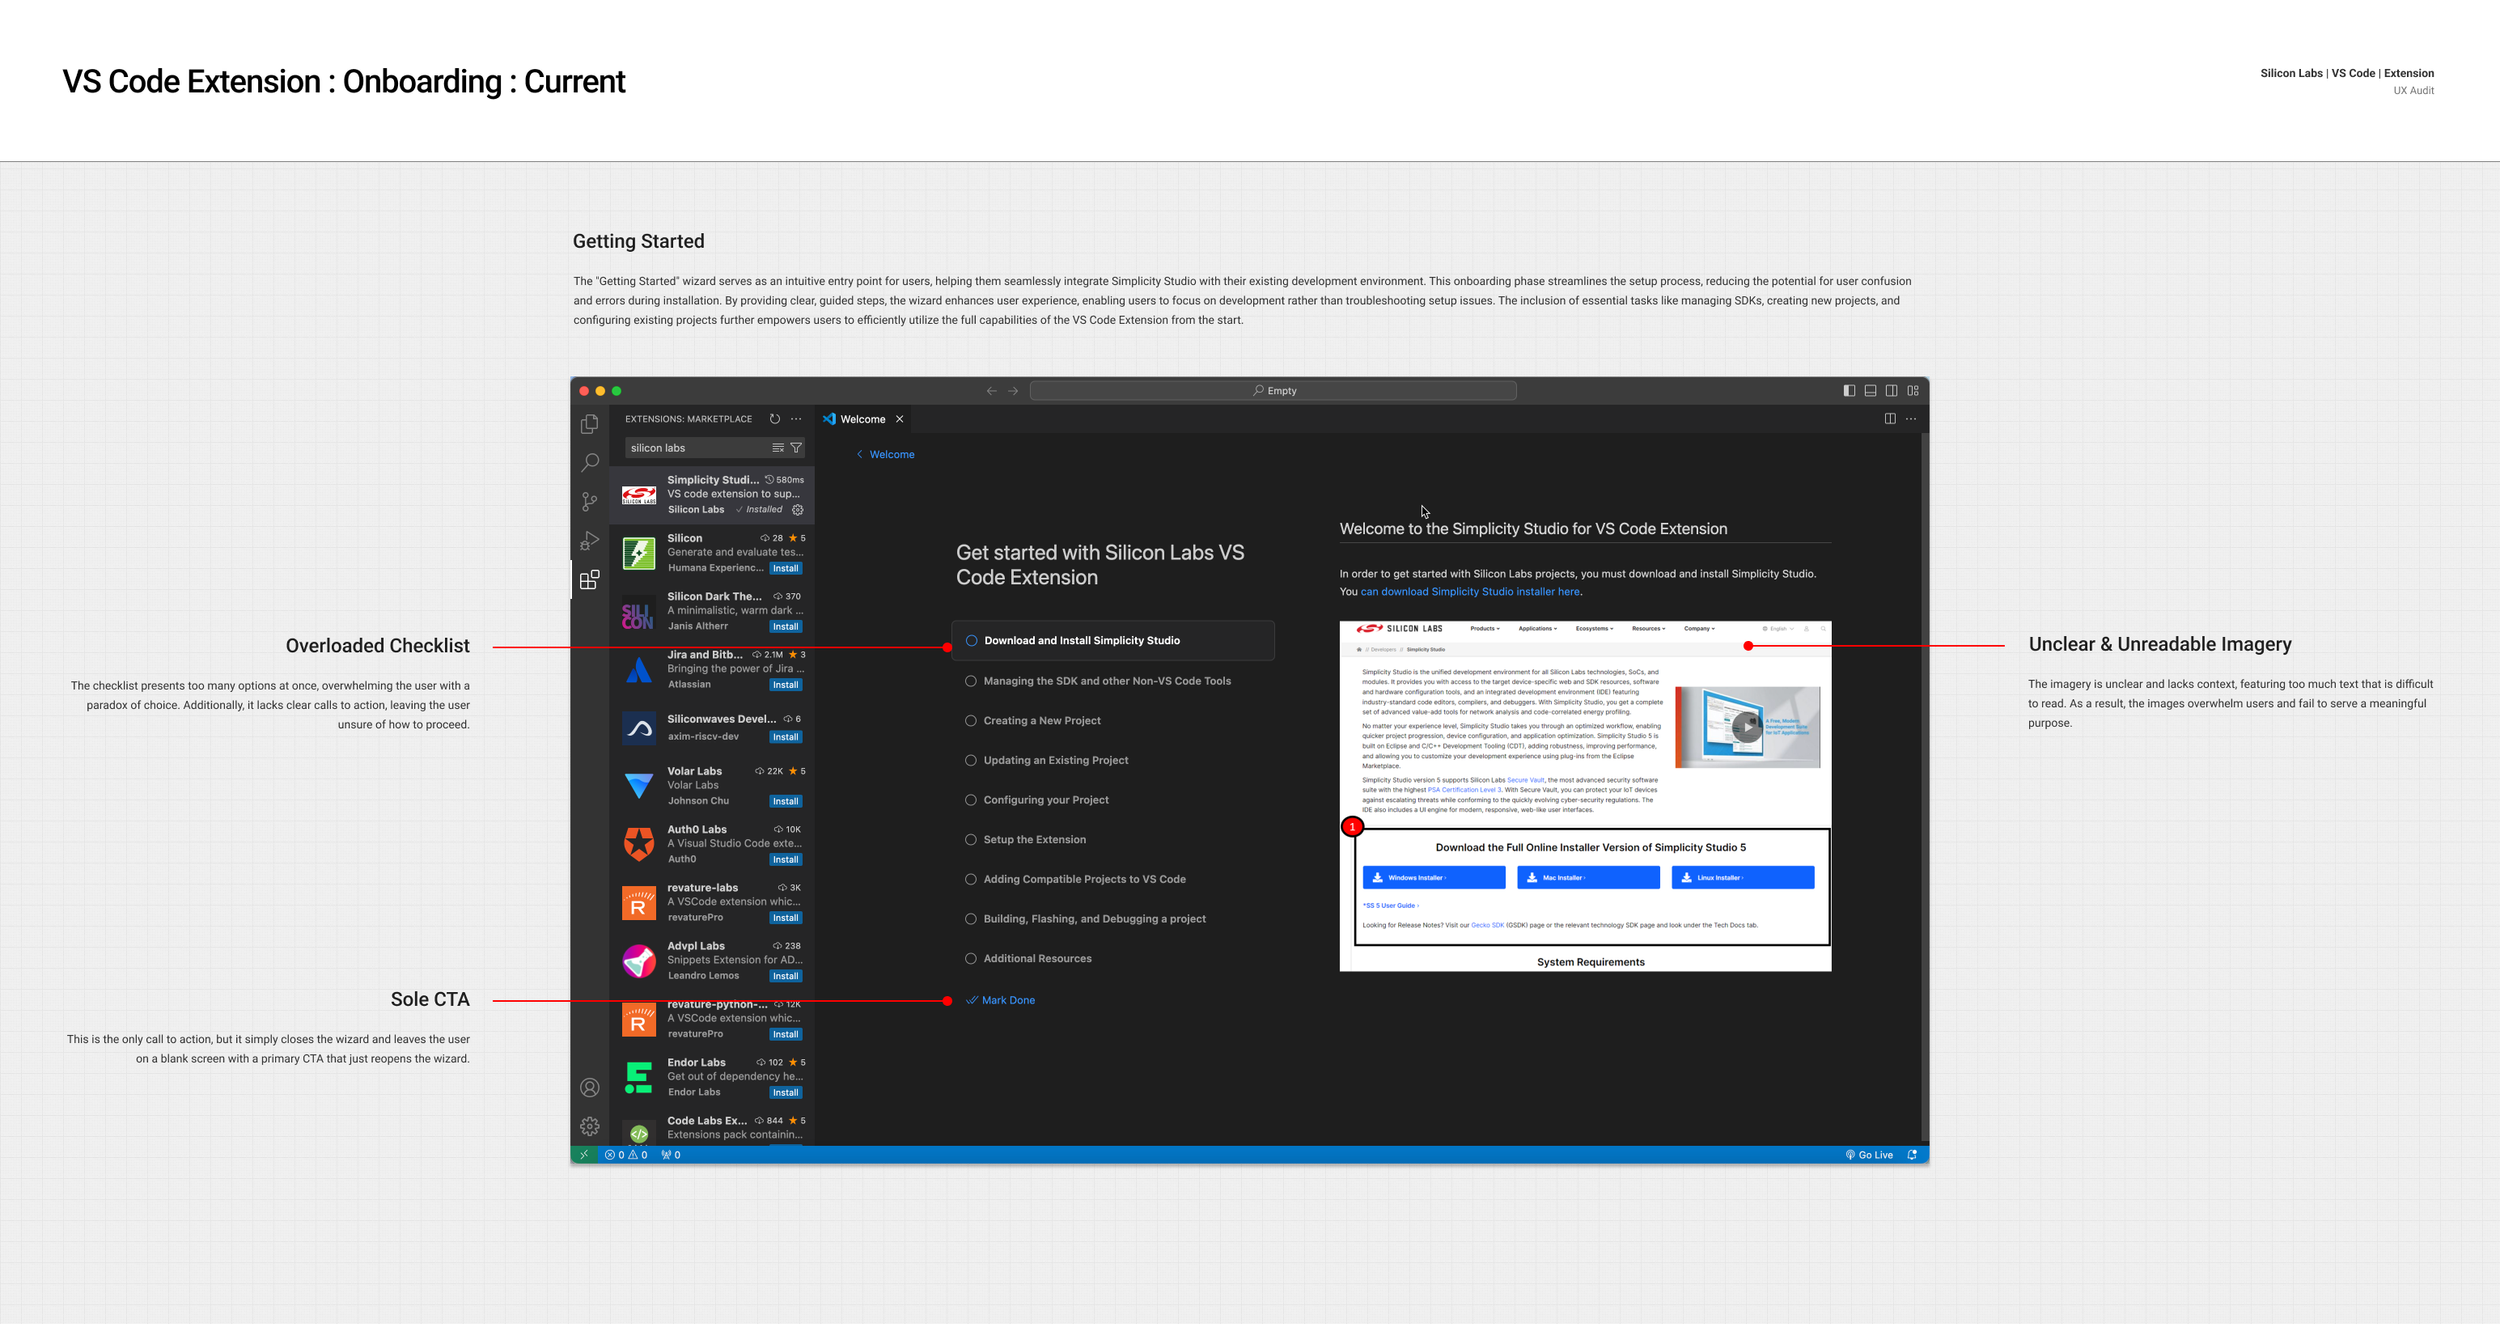Open Manage gear at bottom of activity bar

coord(590,1126)
